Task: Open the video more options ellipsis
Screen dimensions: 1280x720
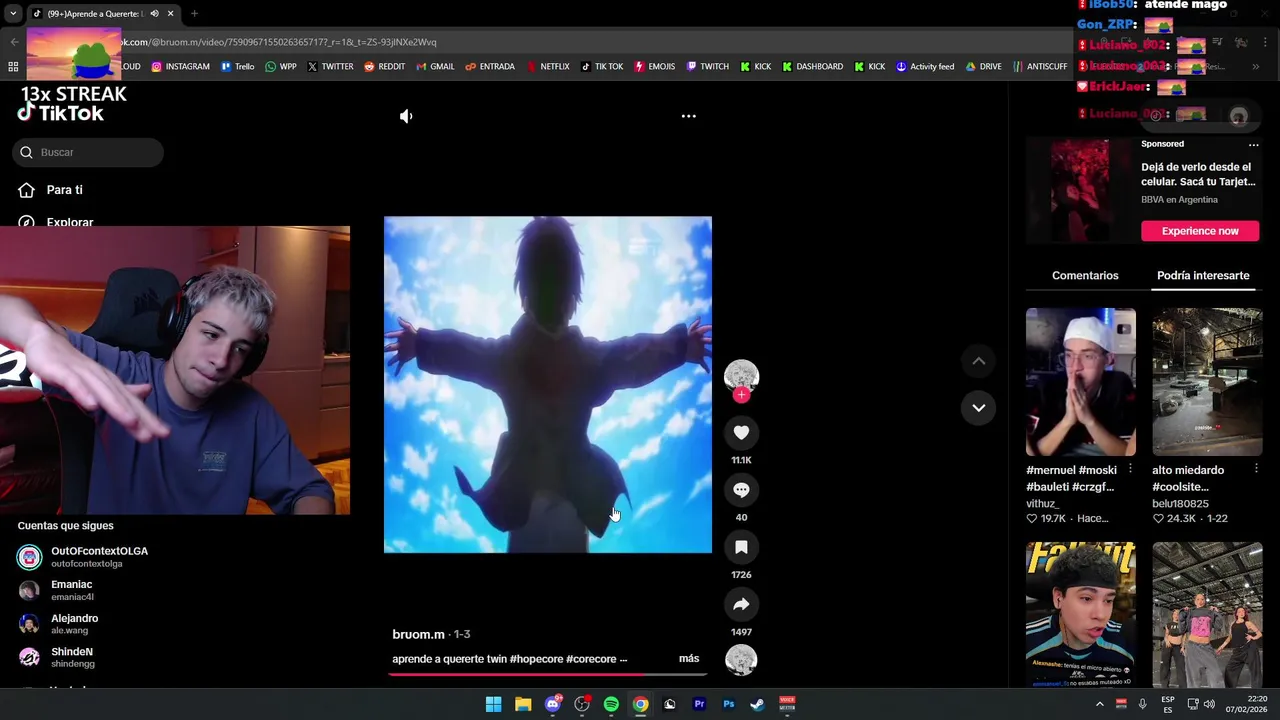Action: [x=688, y=116]
